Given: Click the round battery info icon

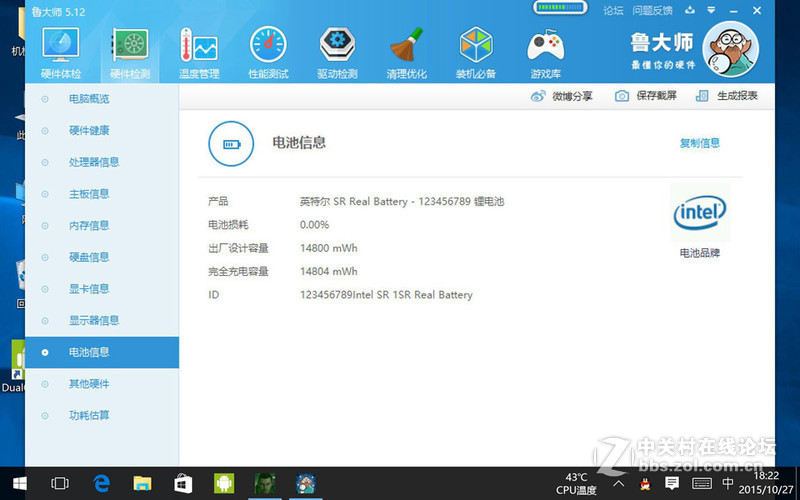Looking at the screenshot, I should [x=231, y=143].
